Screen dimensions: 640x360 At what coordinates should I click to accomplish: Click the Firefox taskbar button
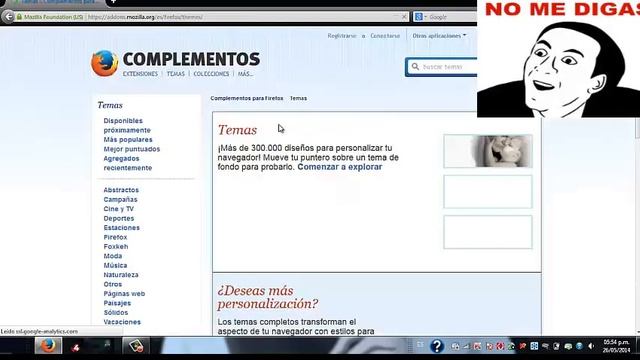tap(48, 346)
